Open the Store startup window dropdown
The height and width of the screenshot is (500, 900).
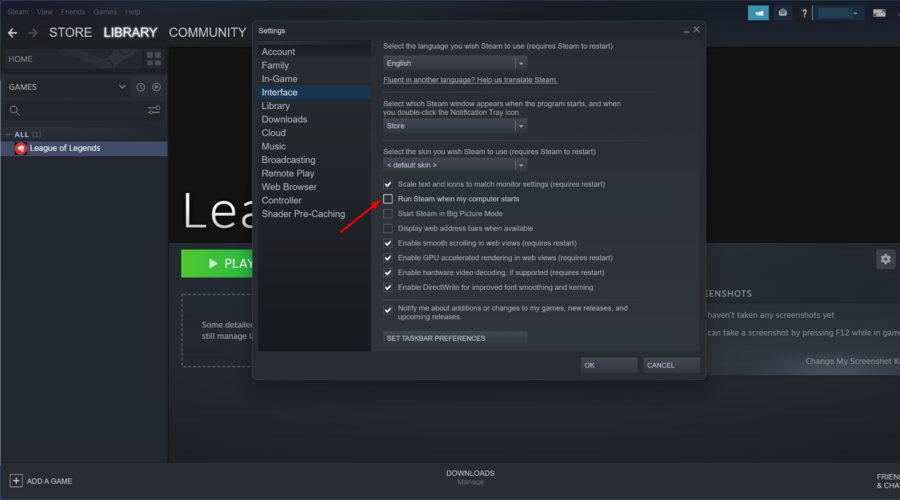pos(455,126)
